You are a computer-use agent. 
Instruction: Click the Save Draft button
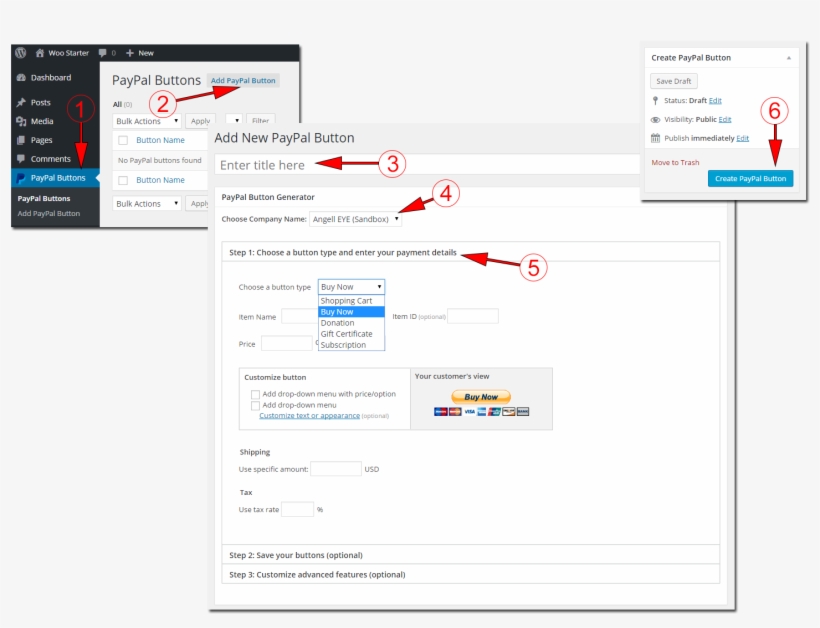pyautogui.click(x=674, y=81)
